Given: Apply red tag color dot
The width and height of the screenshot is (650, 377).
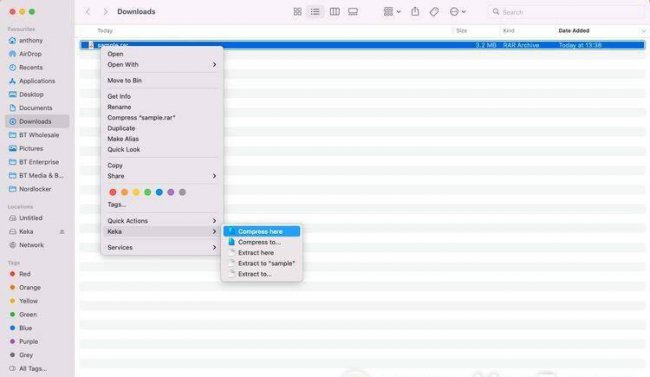Looking at the screenshot, I should 113,192.
